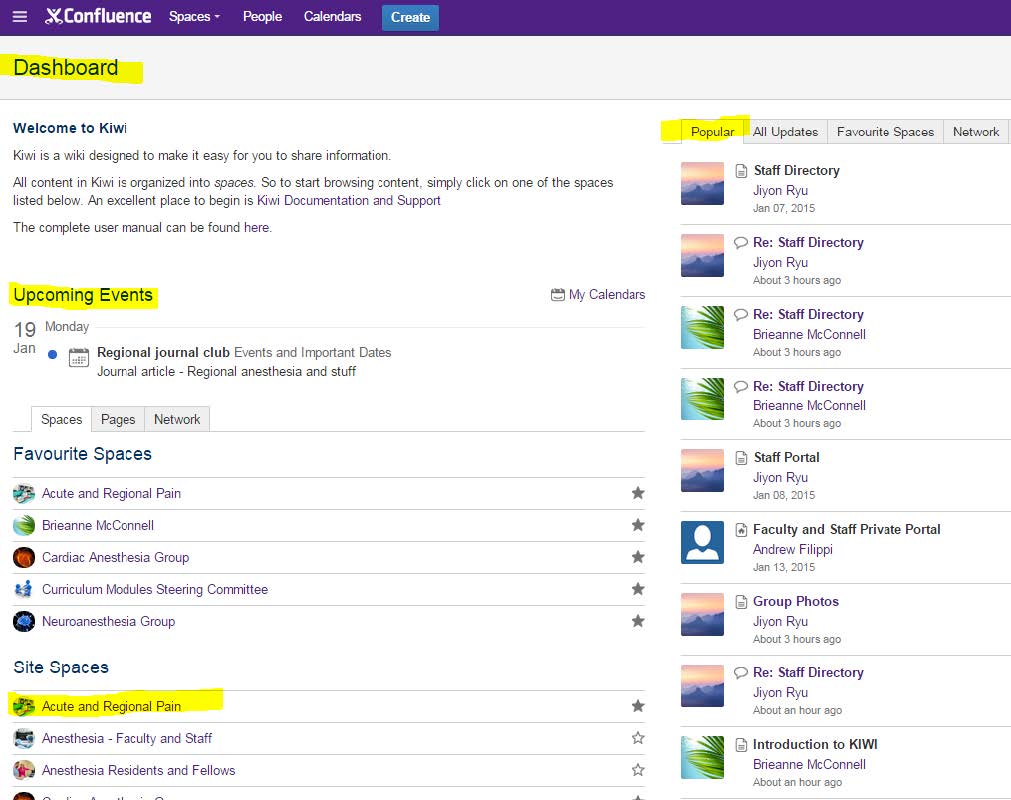Select the Pages tab
Image resolution: width=1011 pixels, height=800 pixels.
118,420
